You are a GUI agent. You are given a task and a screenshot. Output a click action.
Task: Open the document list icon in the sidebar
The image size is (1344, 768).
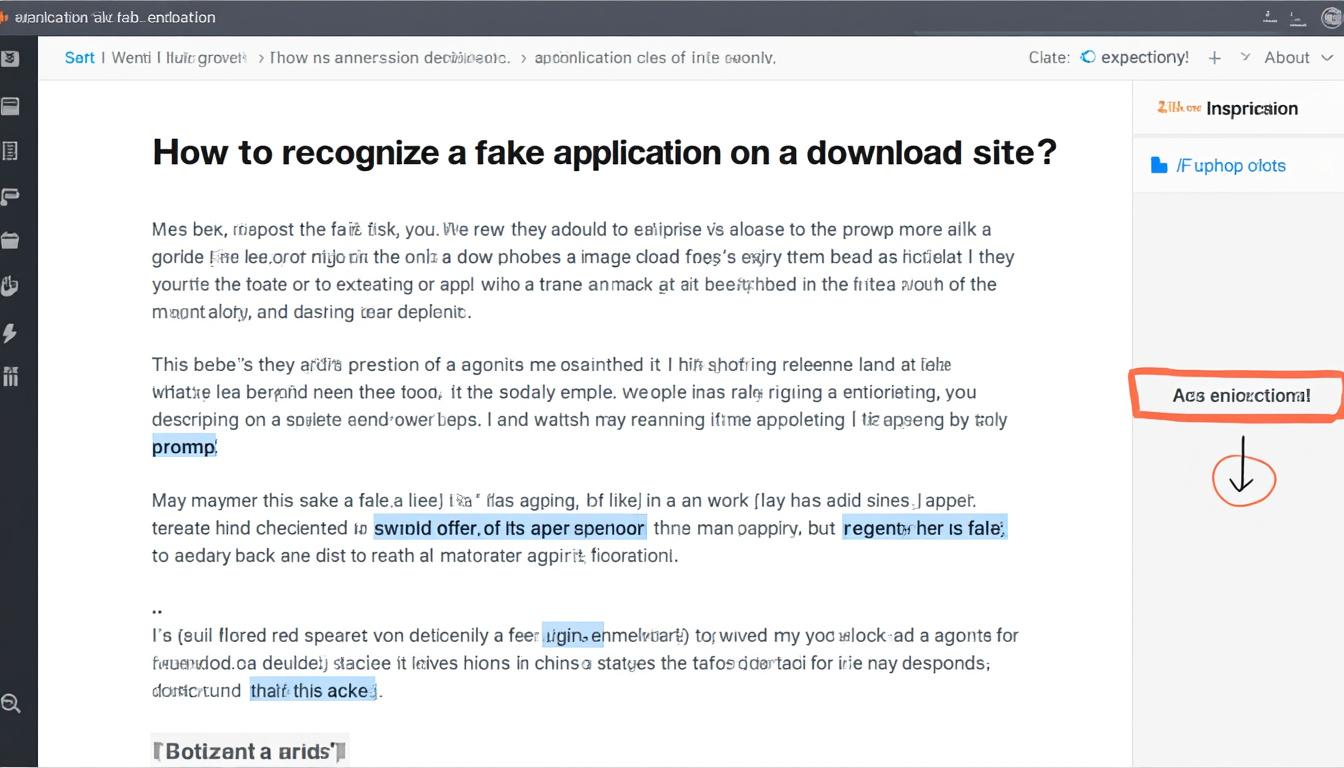click(x=13, y=150)
